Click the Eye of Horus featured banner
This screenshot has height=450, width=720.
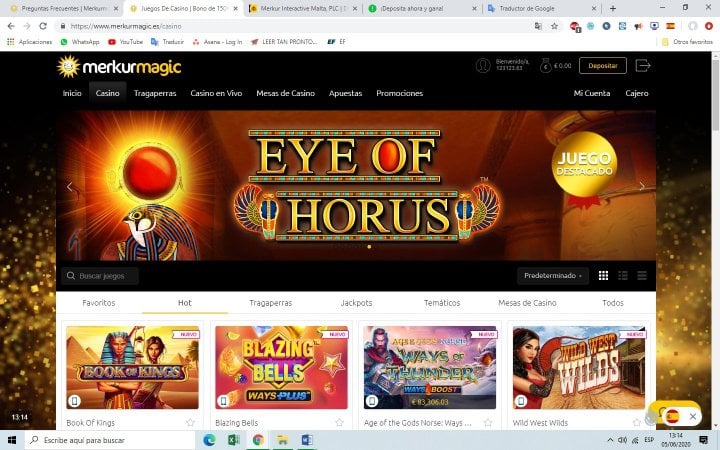coord(356,186)
